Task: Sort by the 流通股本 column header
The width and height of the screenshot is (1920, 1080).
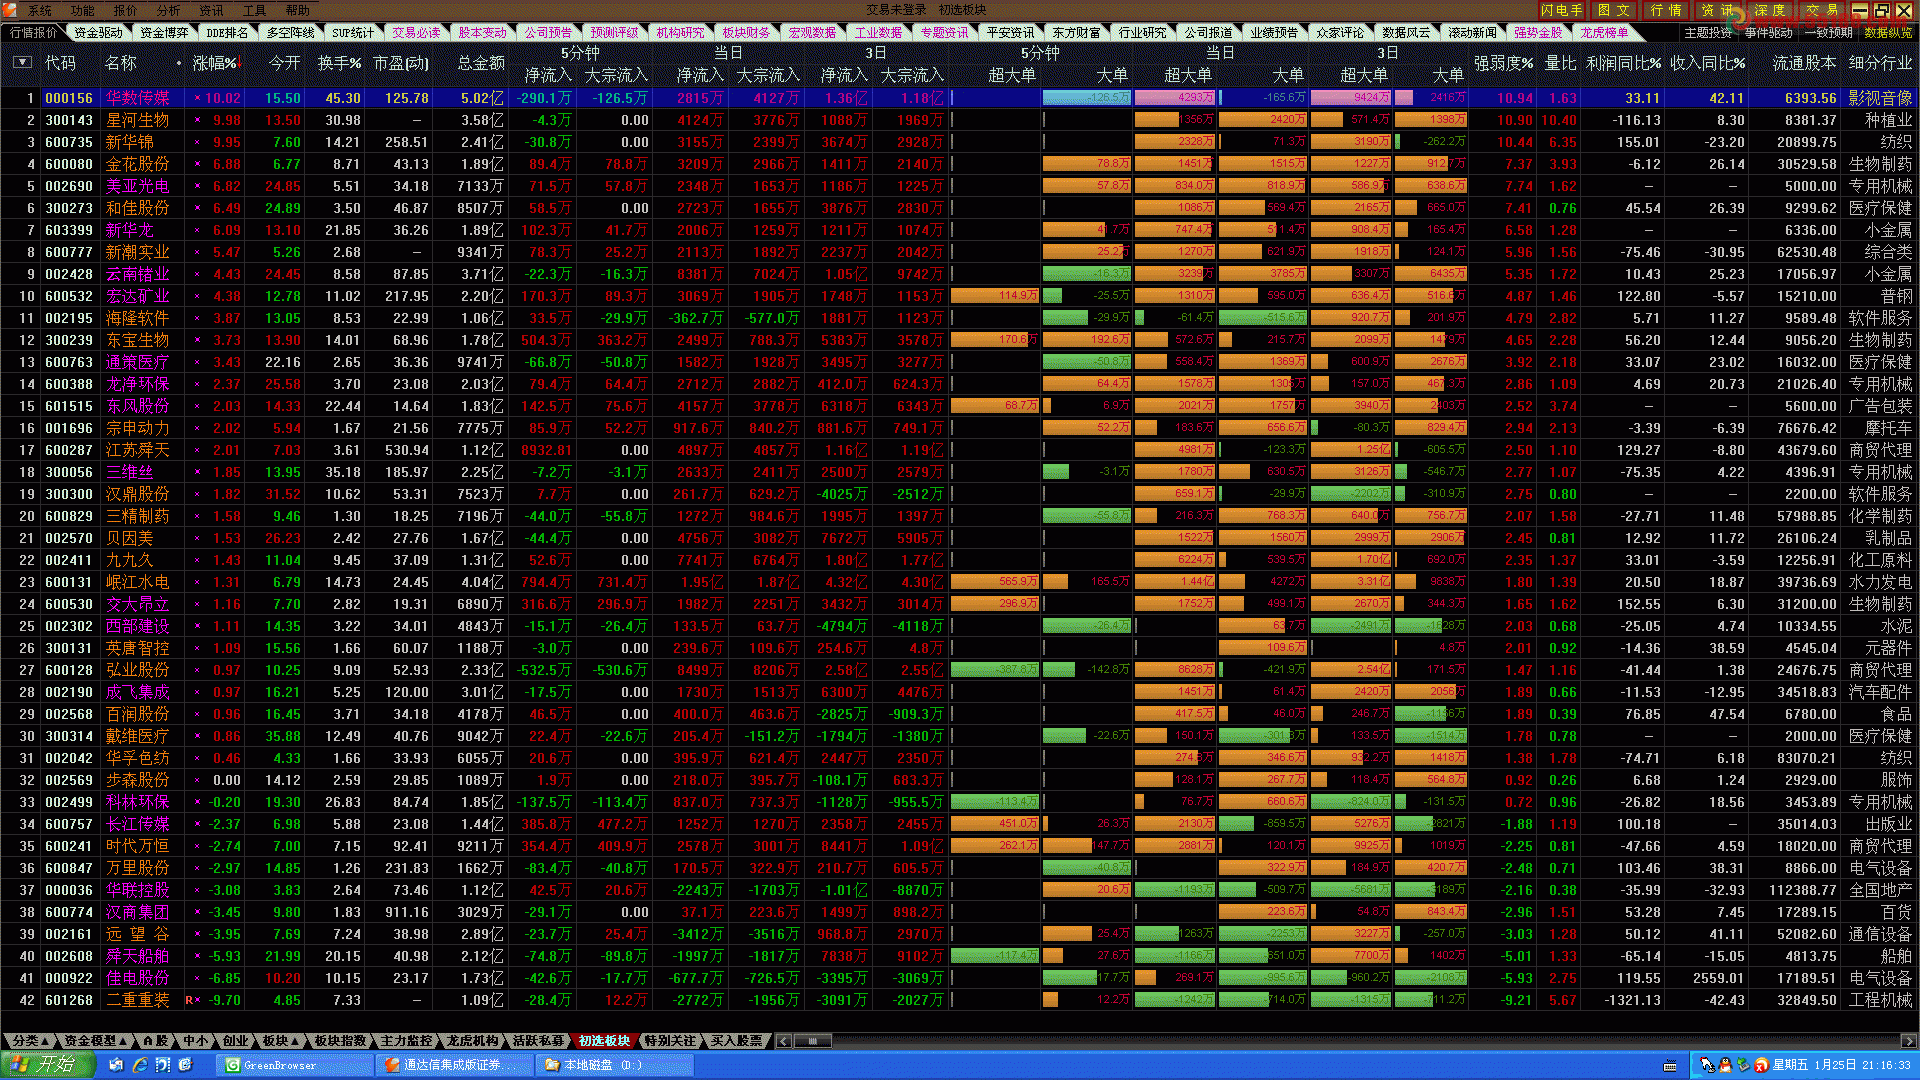Action: [x=1804, y=63]
